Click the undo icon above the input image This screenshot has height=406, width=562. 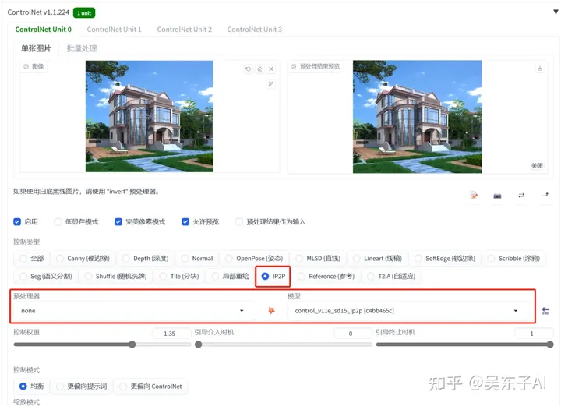pos(248,69)
